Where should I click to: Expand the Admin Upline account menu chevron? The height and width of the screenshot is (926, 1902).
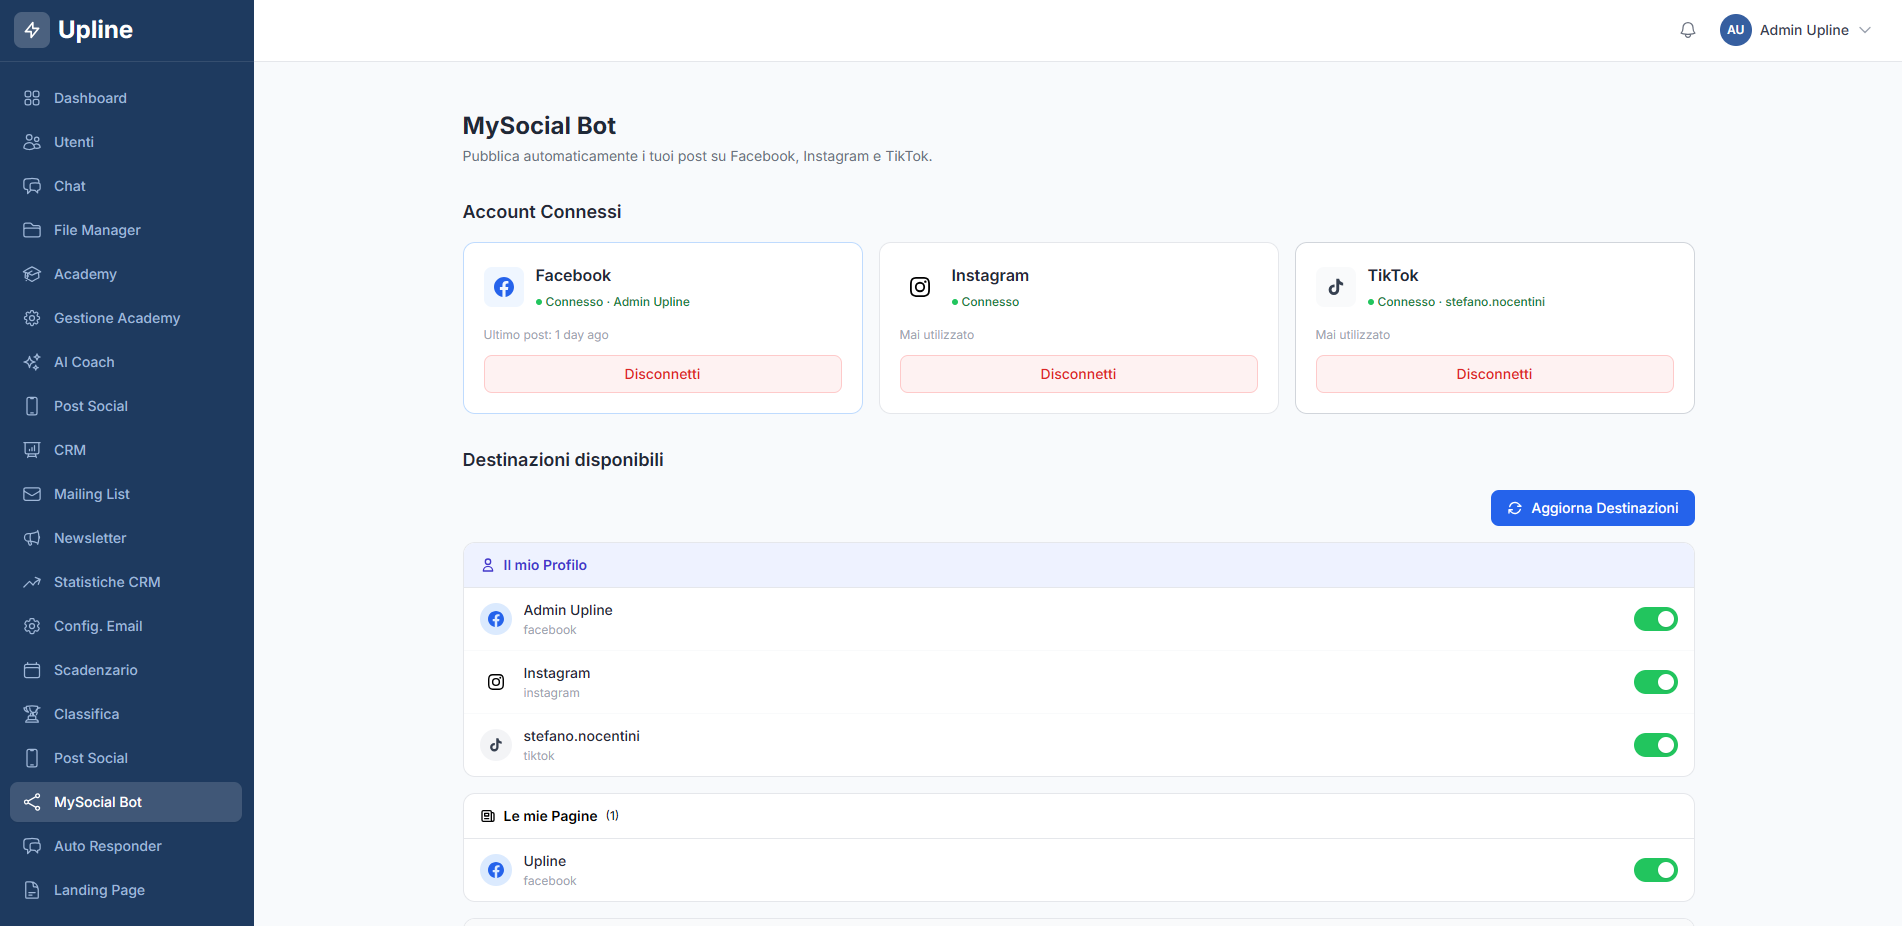click(x=1865, y=30)
